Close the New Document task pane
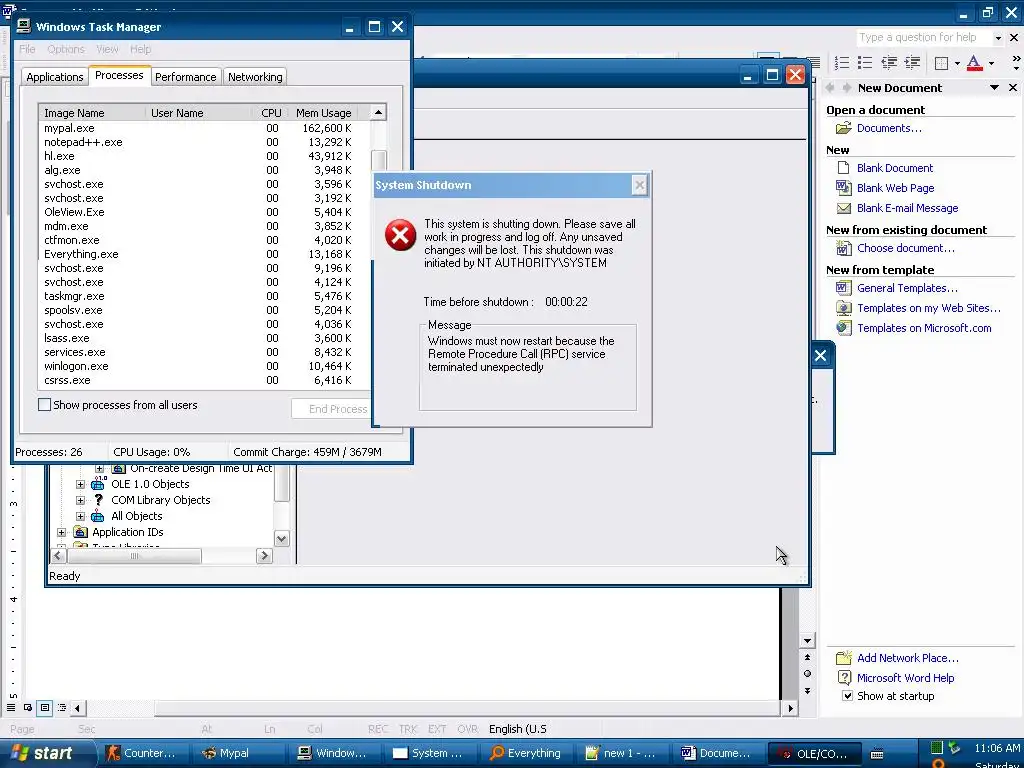Screen dimensions: 1024x768 [1013, 88]
